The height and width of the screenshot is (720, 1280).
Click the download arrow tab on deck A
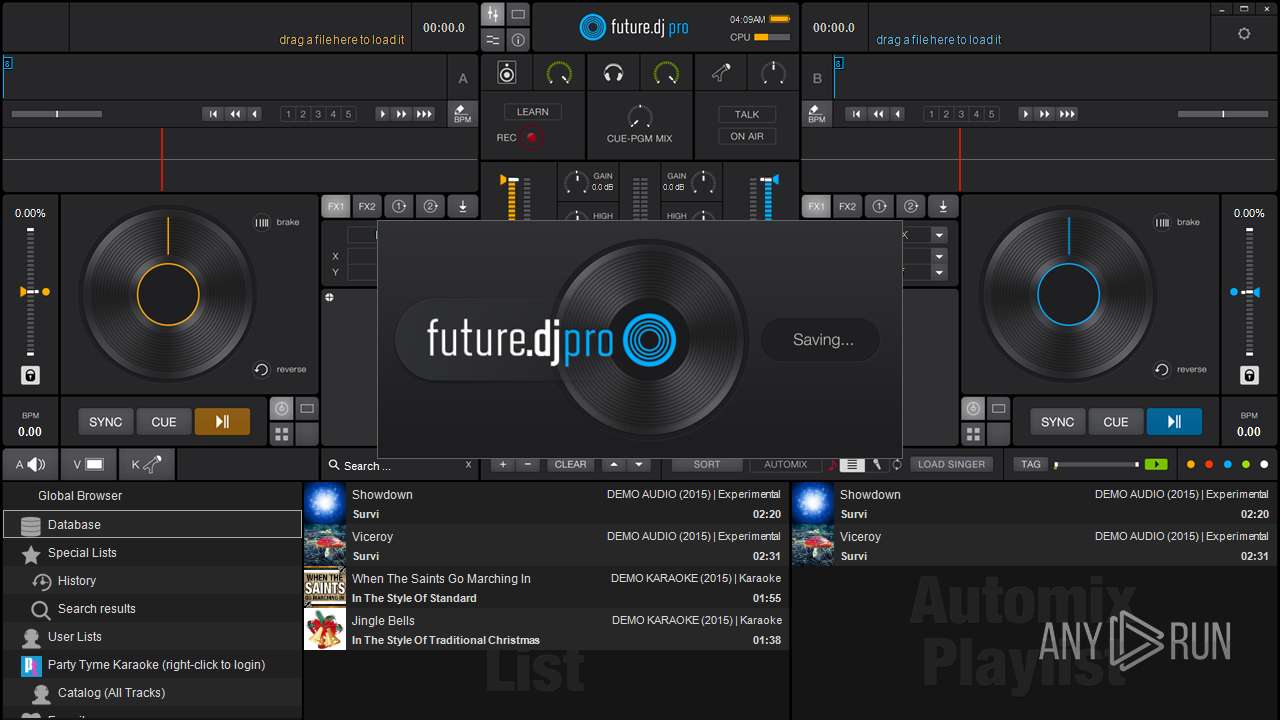(x=462, y=207)
